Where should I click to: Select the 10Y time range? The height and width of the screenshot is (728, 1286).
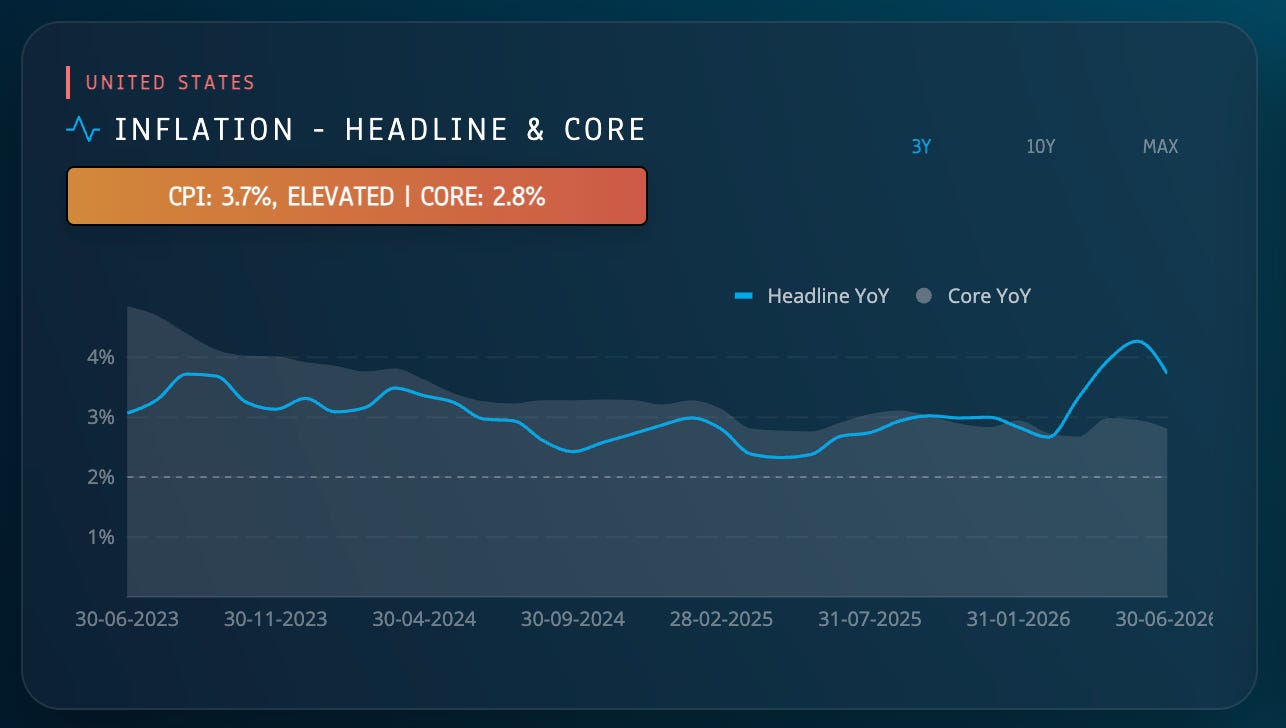(1041, 147)
